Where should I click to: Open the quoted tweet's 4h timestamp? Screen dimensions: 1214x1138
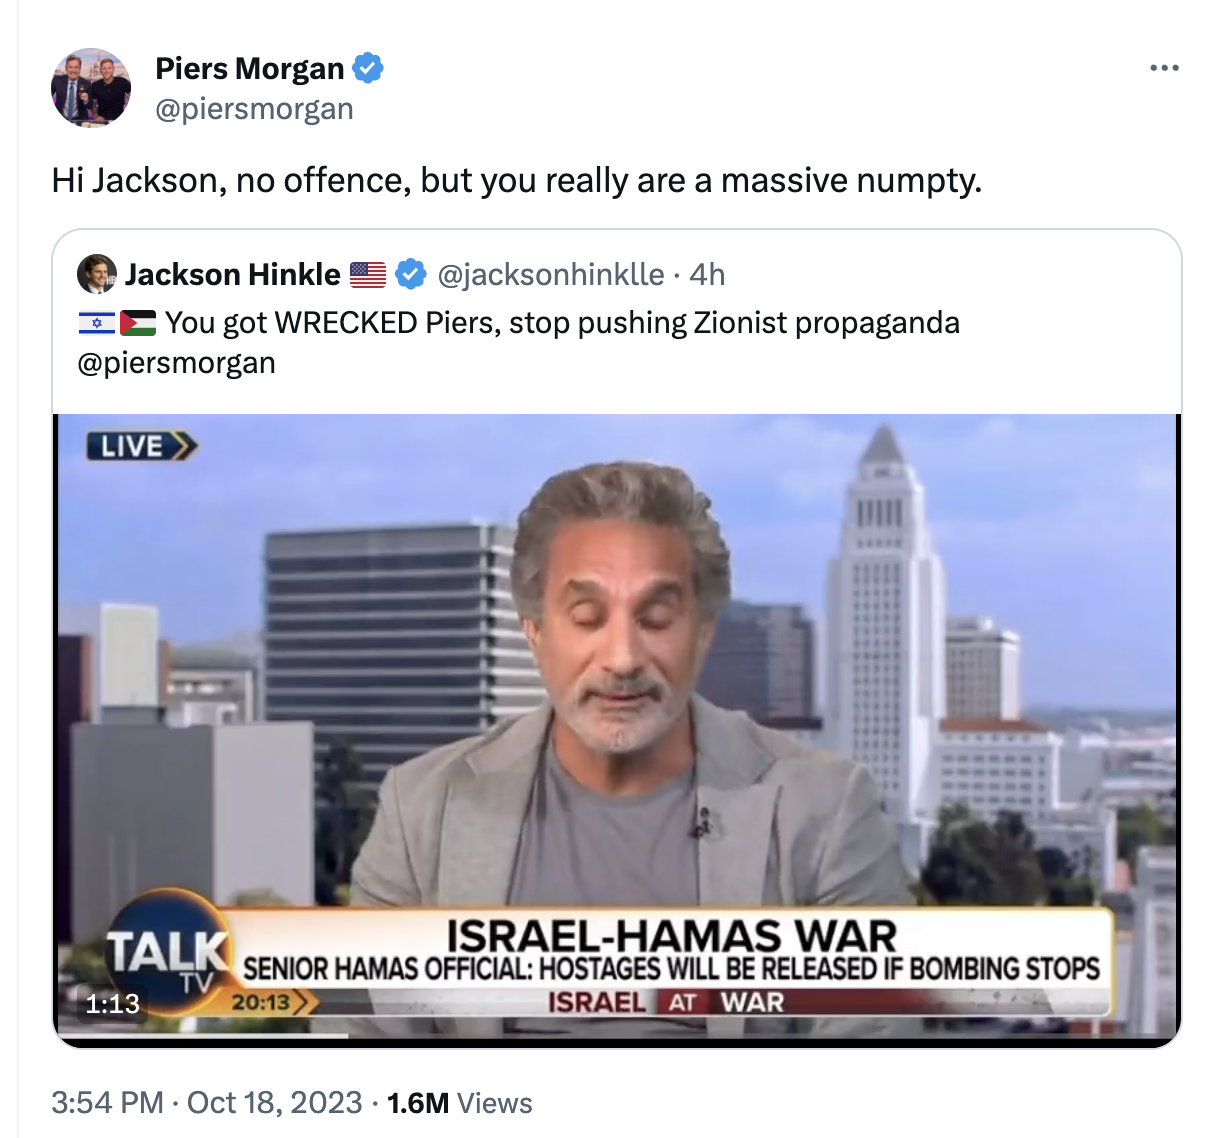[707, 274]
